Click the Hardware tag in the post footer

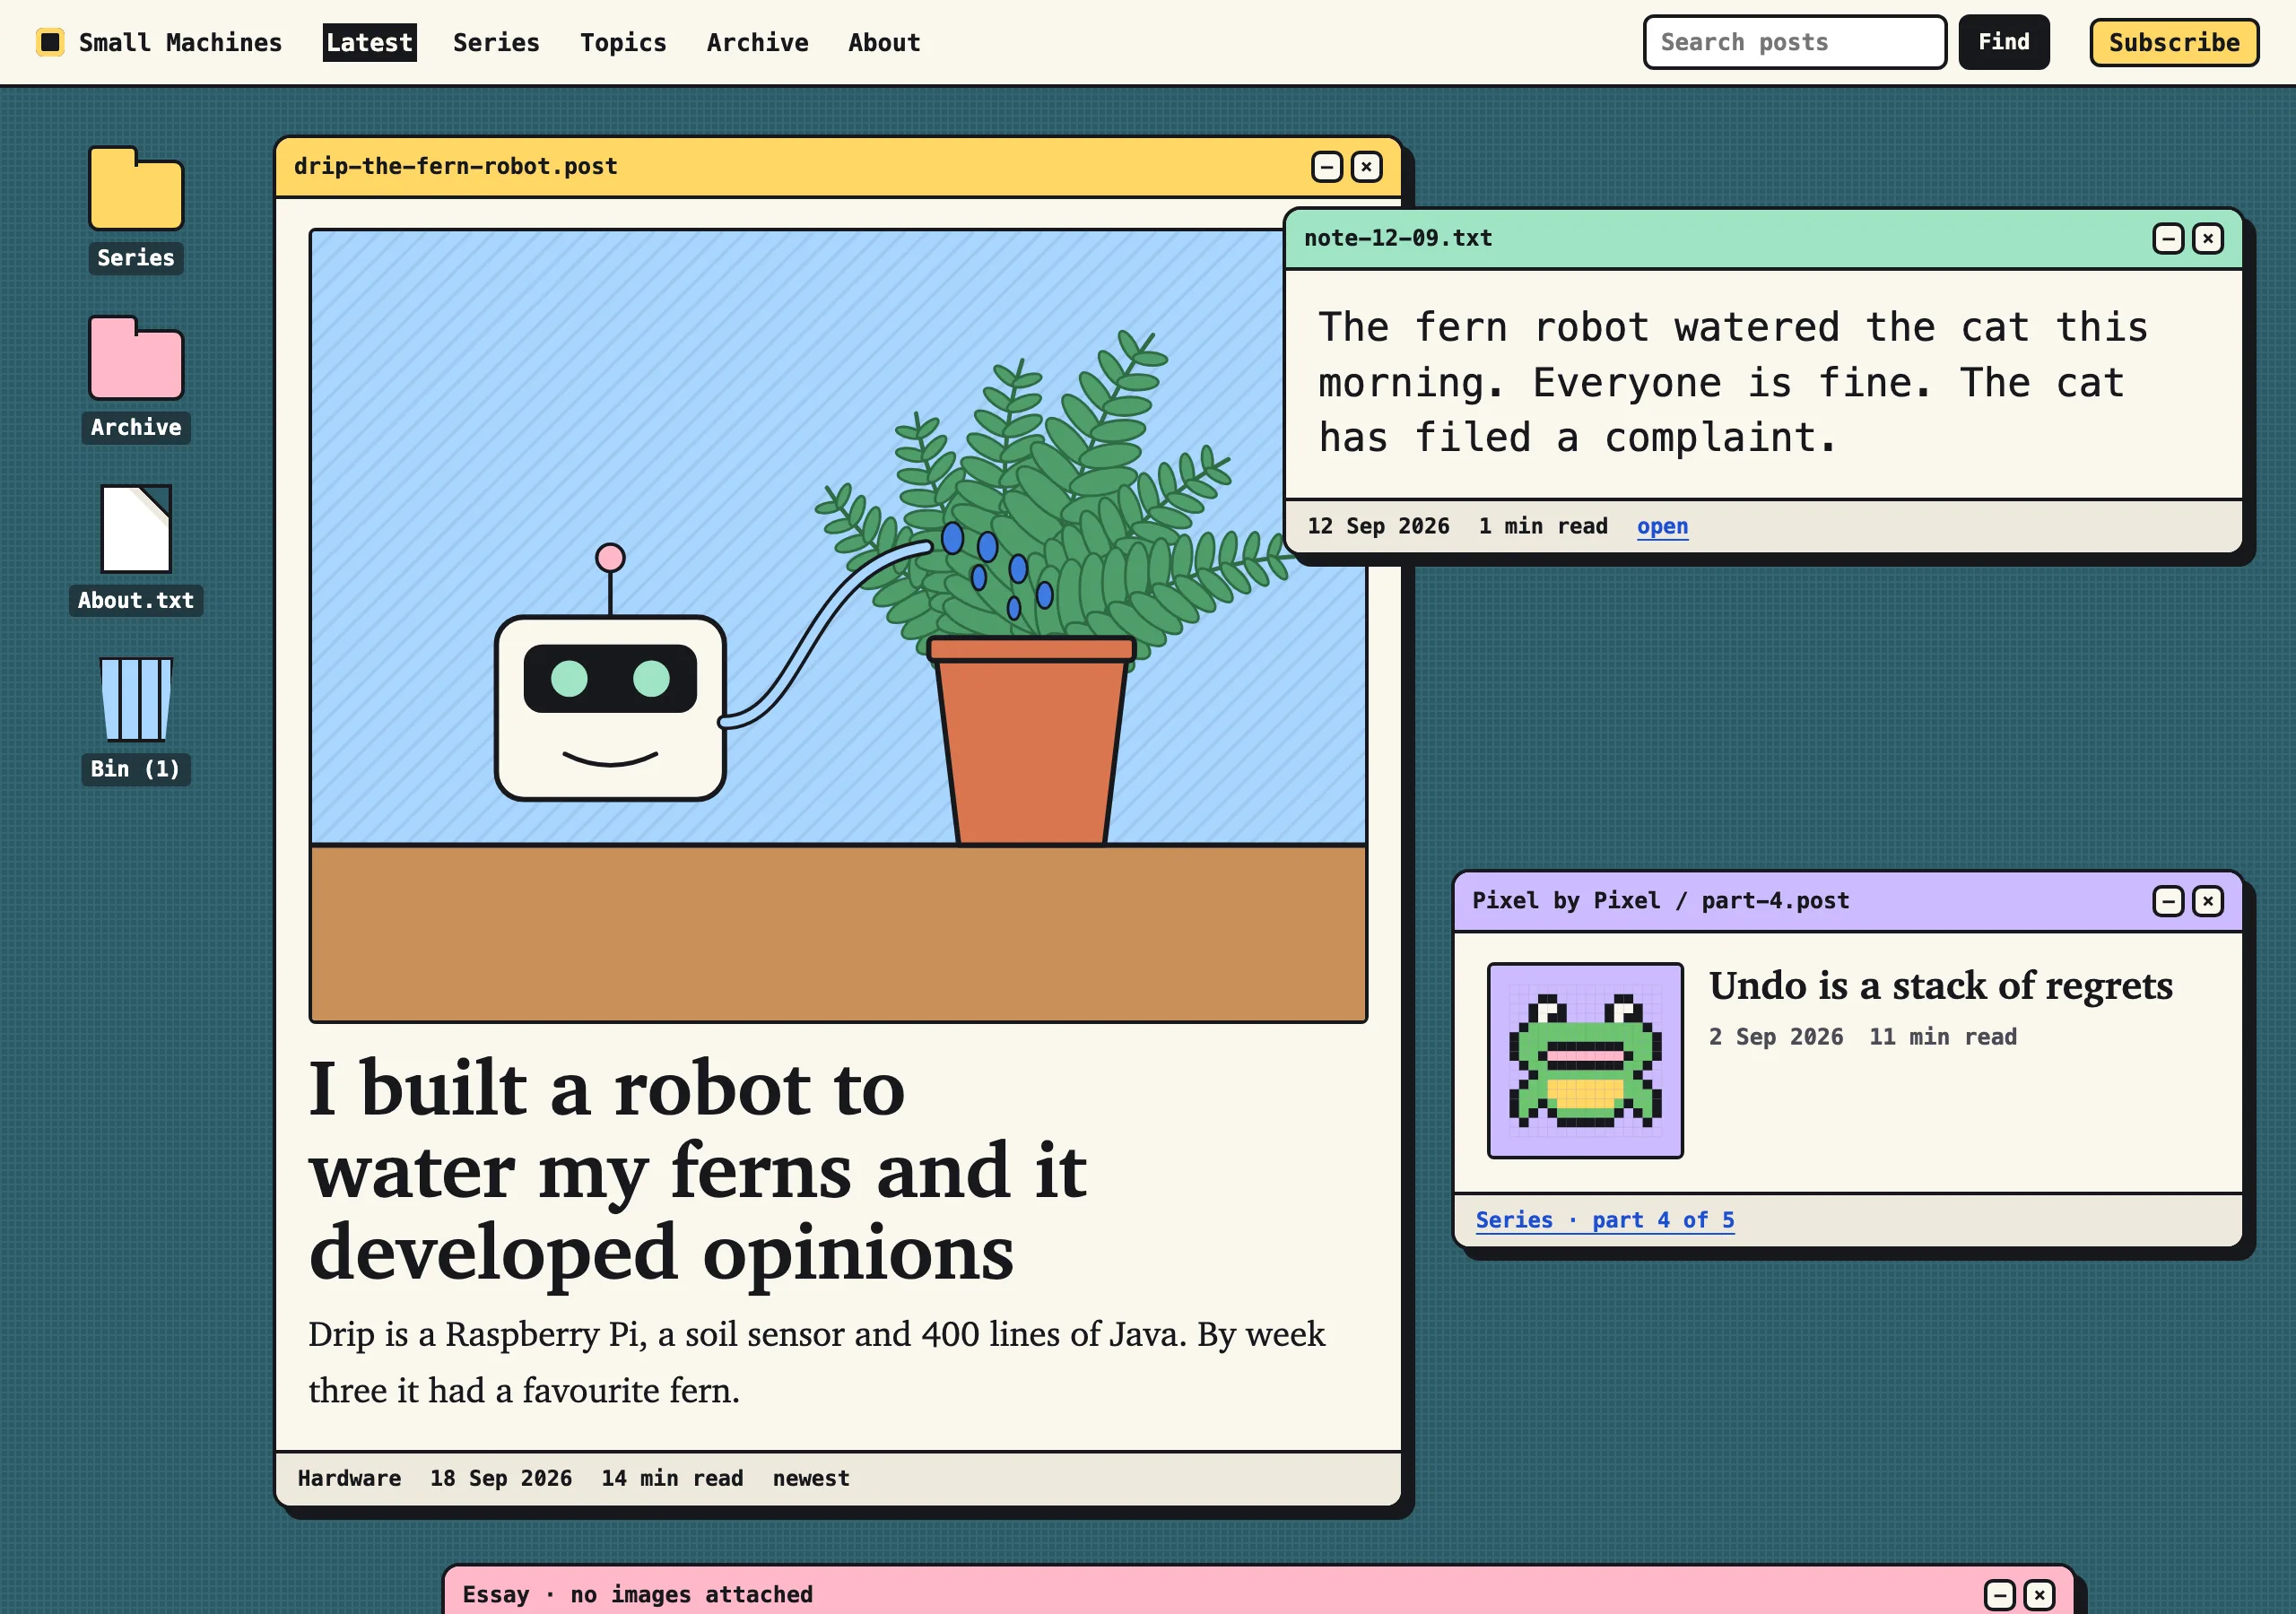[349, 1478]
